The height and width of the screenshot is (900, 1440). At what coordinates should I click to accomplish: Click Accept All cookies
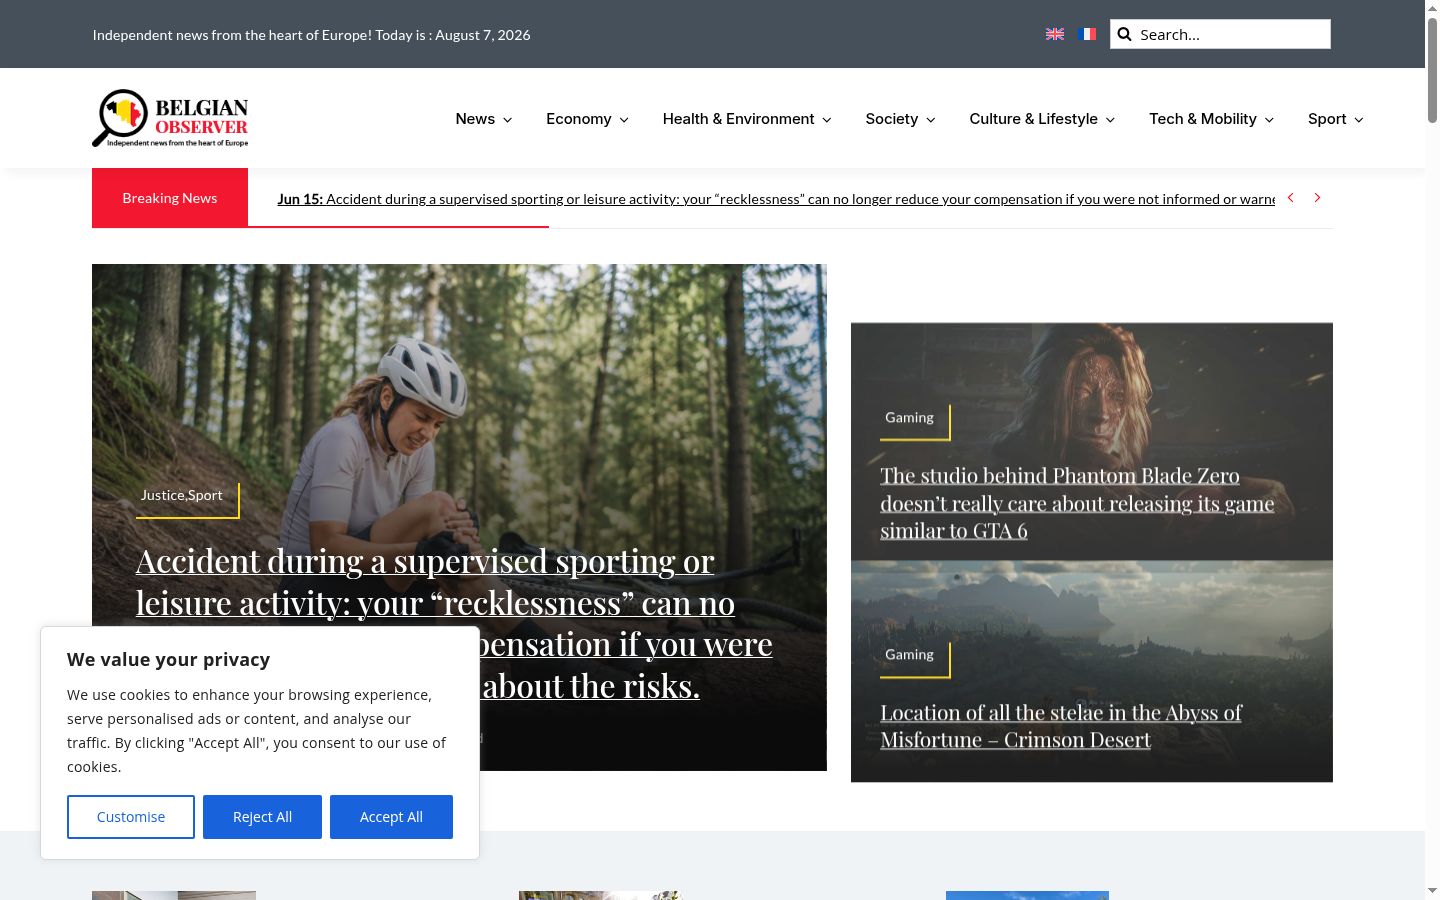(391, 817)
